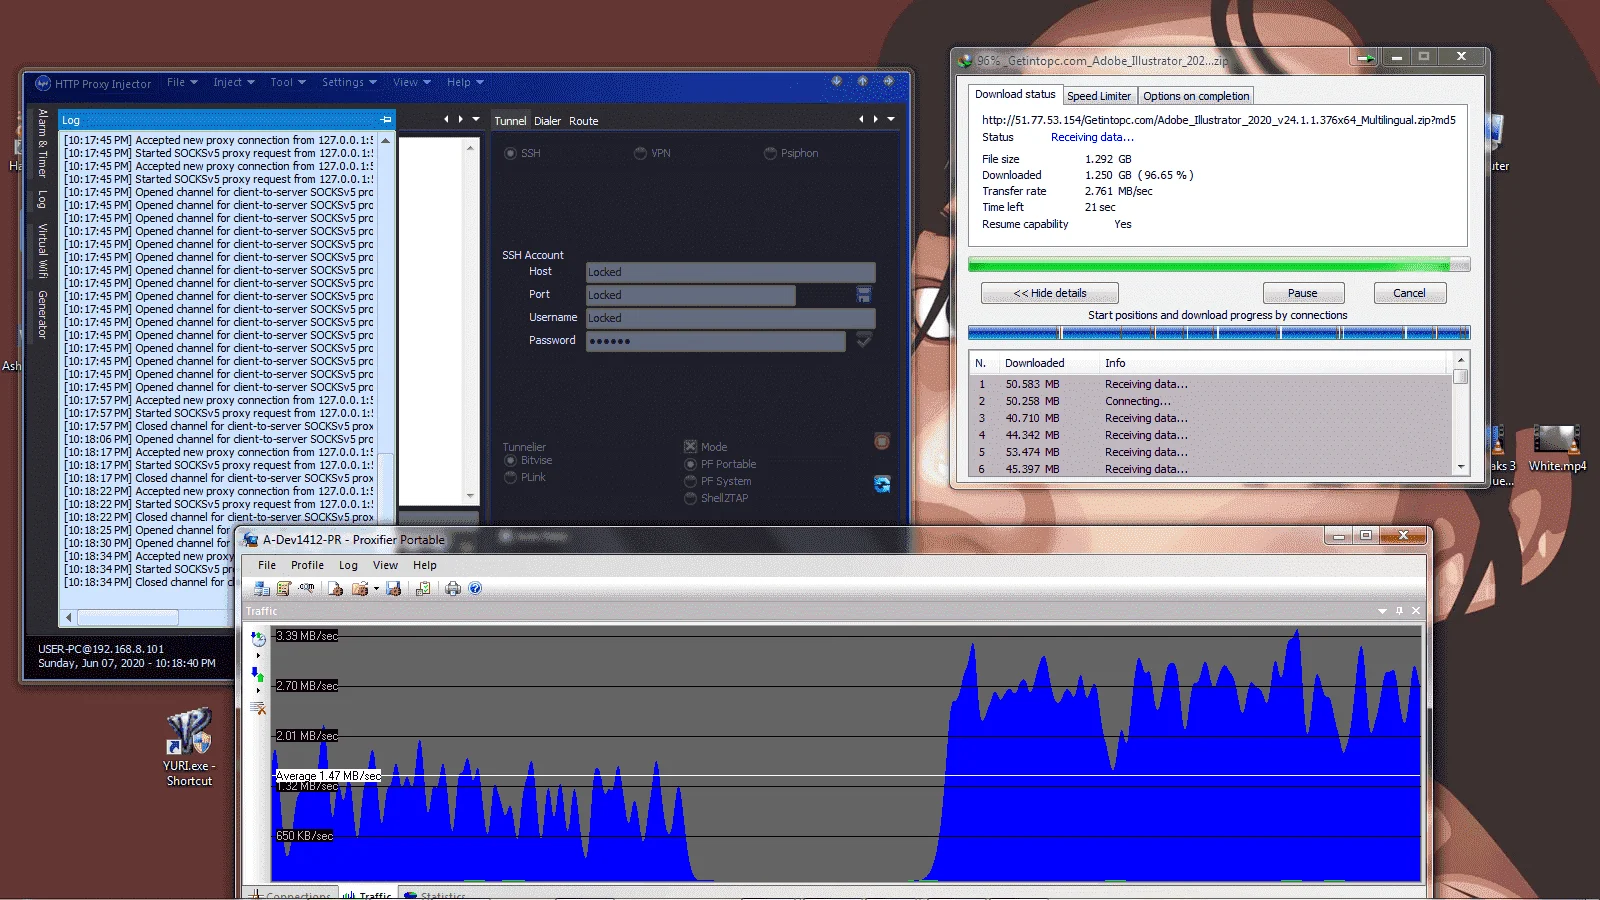The image size is (1600, 900).
Task: Open the Alarm & Timer side tab
Action: point(42,143)
